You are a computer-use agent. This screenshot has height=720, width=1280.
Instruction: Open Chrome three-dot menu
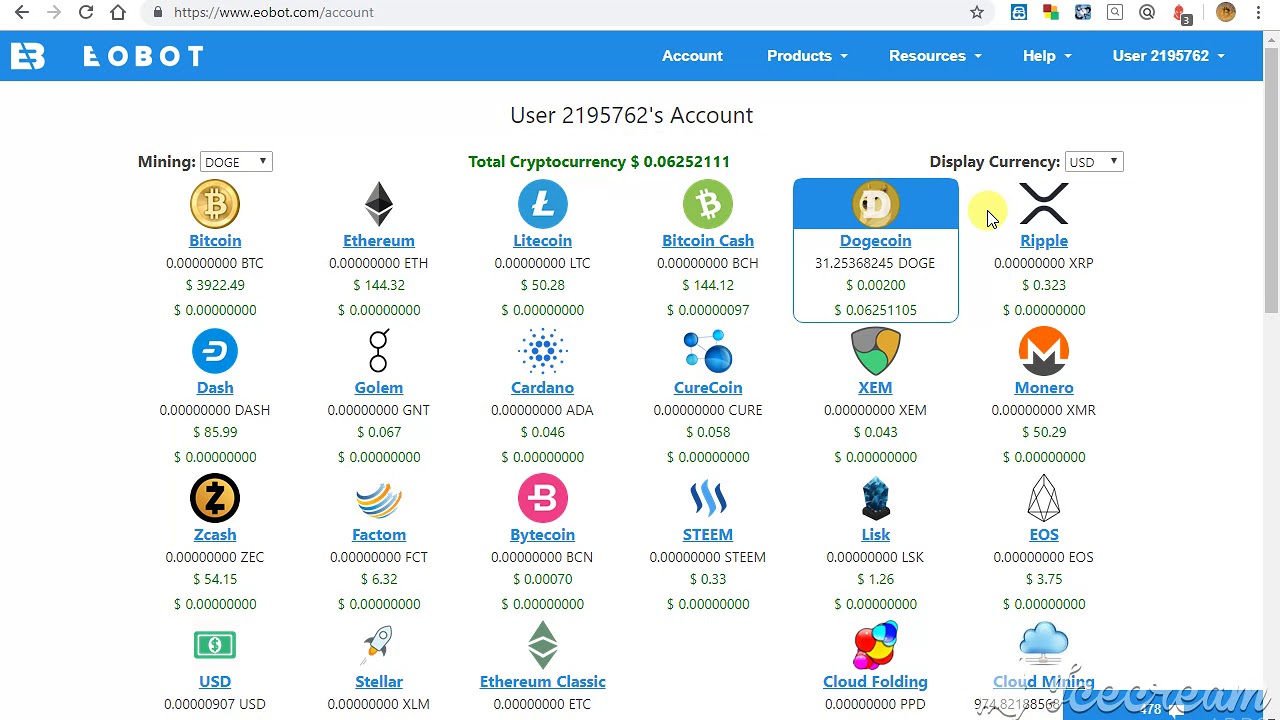[x=1258, y=12]
